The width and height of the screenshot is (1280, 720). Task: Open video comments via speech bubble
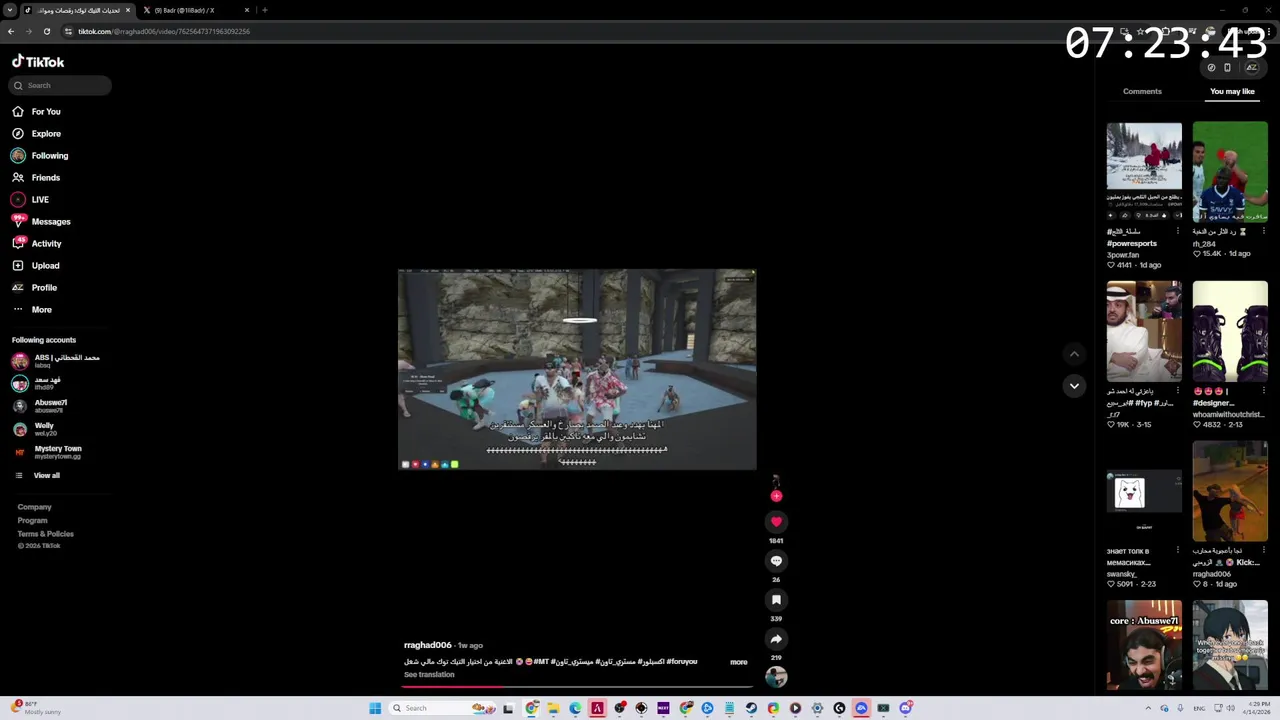pyautogui.click(x=776, y=561)
